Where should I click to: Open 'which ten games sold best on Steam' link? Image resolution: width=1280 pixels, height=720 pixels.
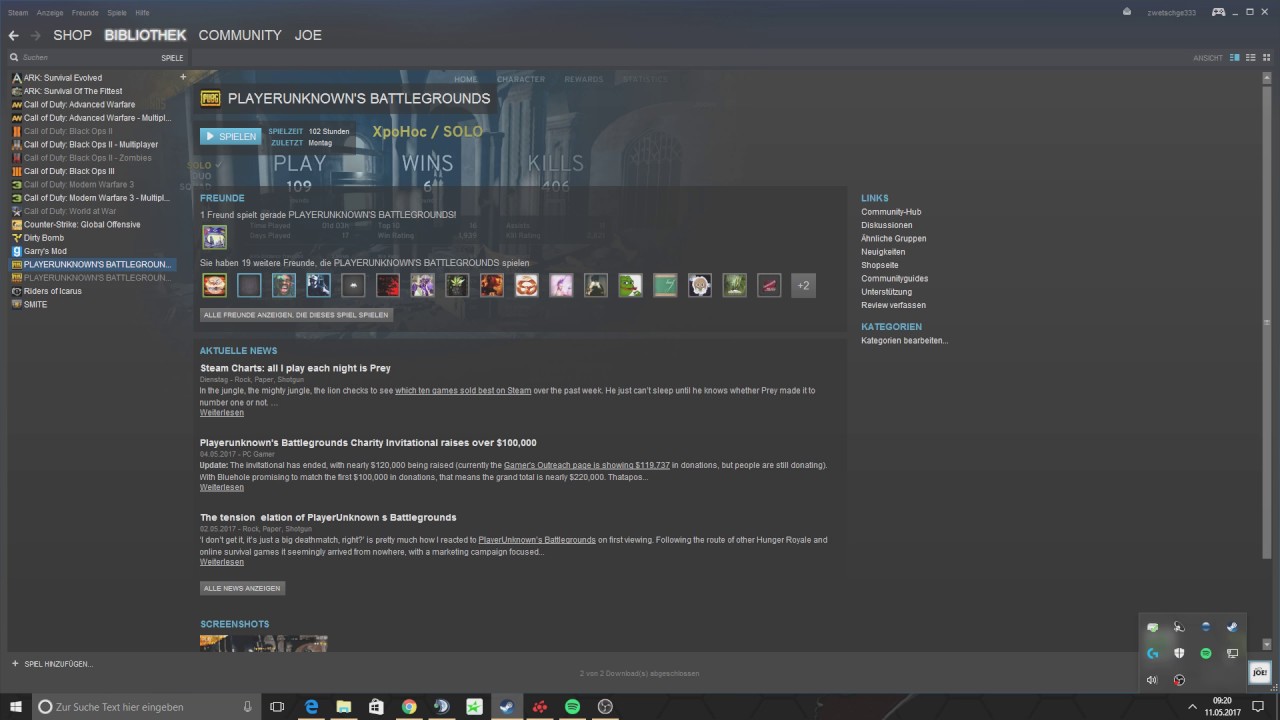coord(463,390)
